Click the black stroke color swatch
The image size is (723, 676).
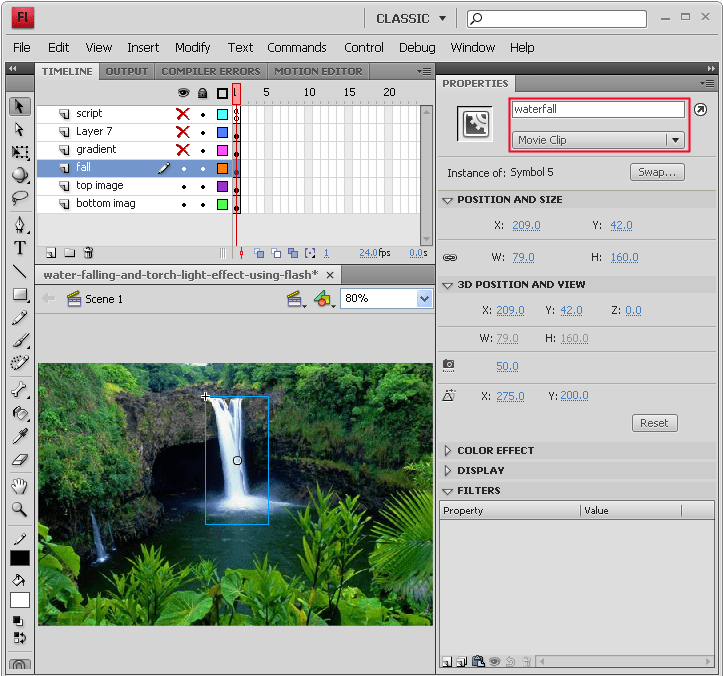(x=20, y=558)
